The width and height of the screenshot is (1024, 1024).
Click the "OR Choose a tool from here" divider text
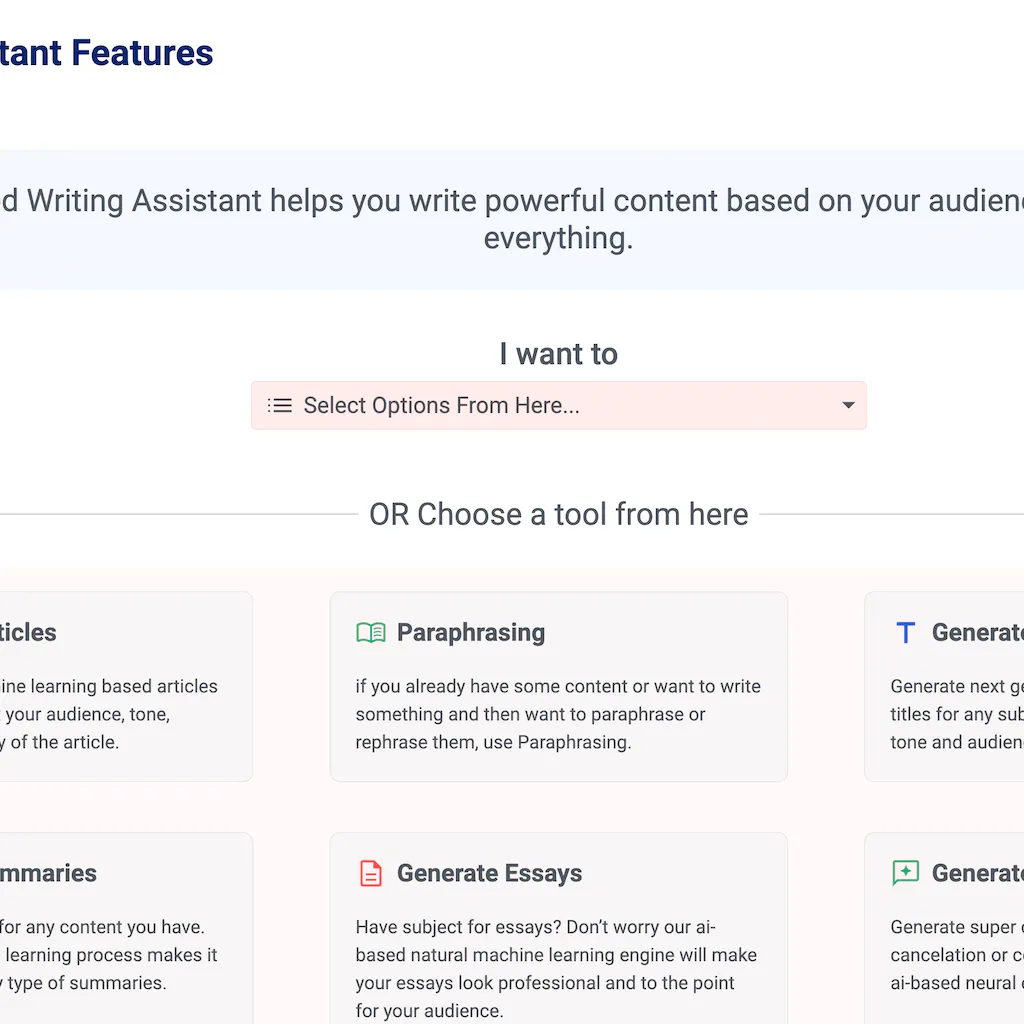[558, 514]
